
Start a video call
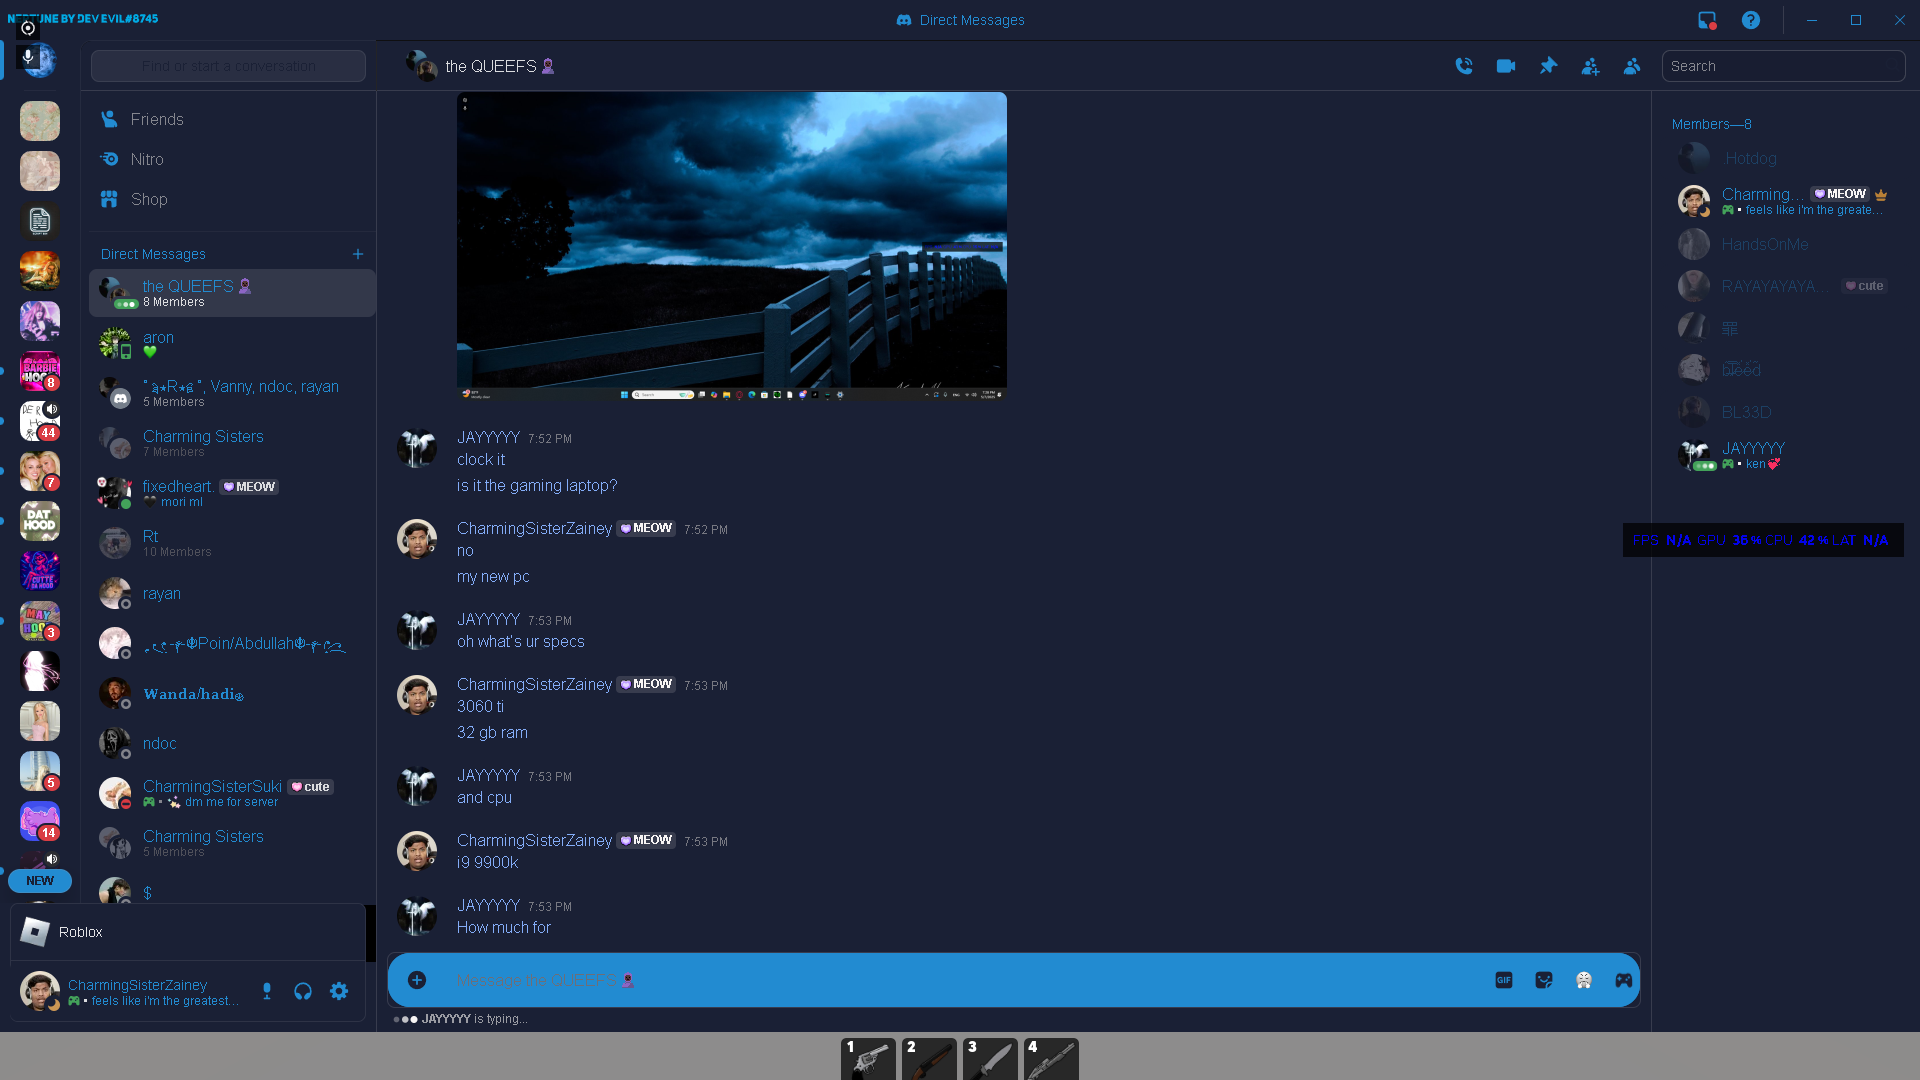(x=1506, y=66)
